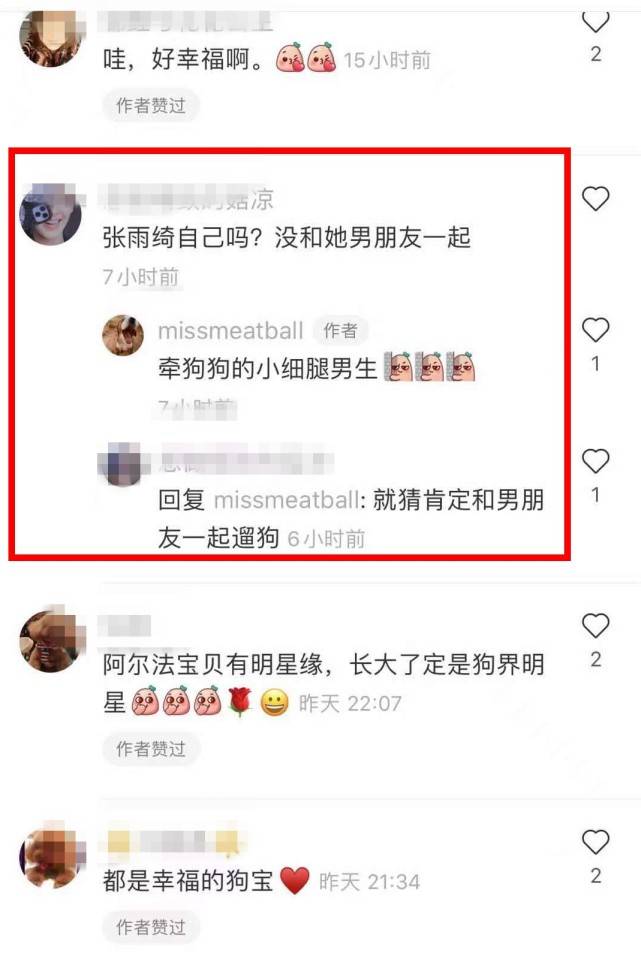Tap the rose emoji in 狗界明星 comment

click(241, 702)
